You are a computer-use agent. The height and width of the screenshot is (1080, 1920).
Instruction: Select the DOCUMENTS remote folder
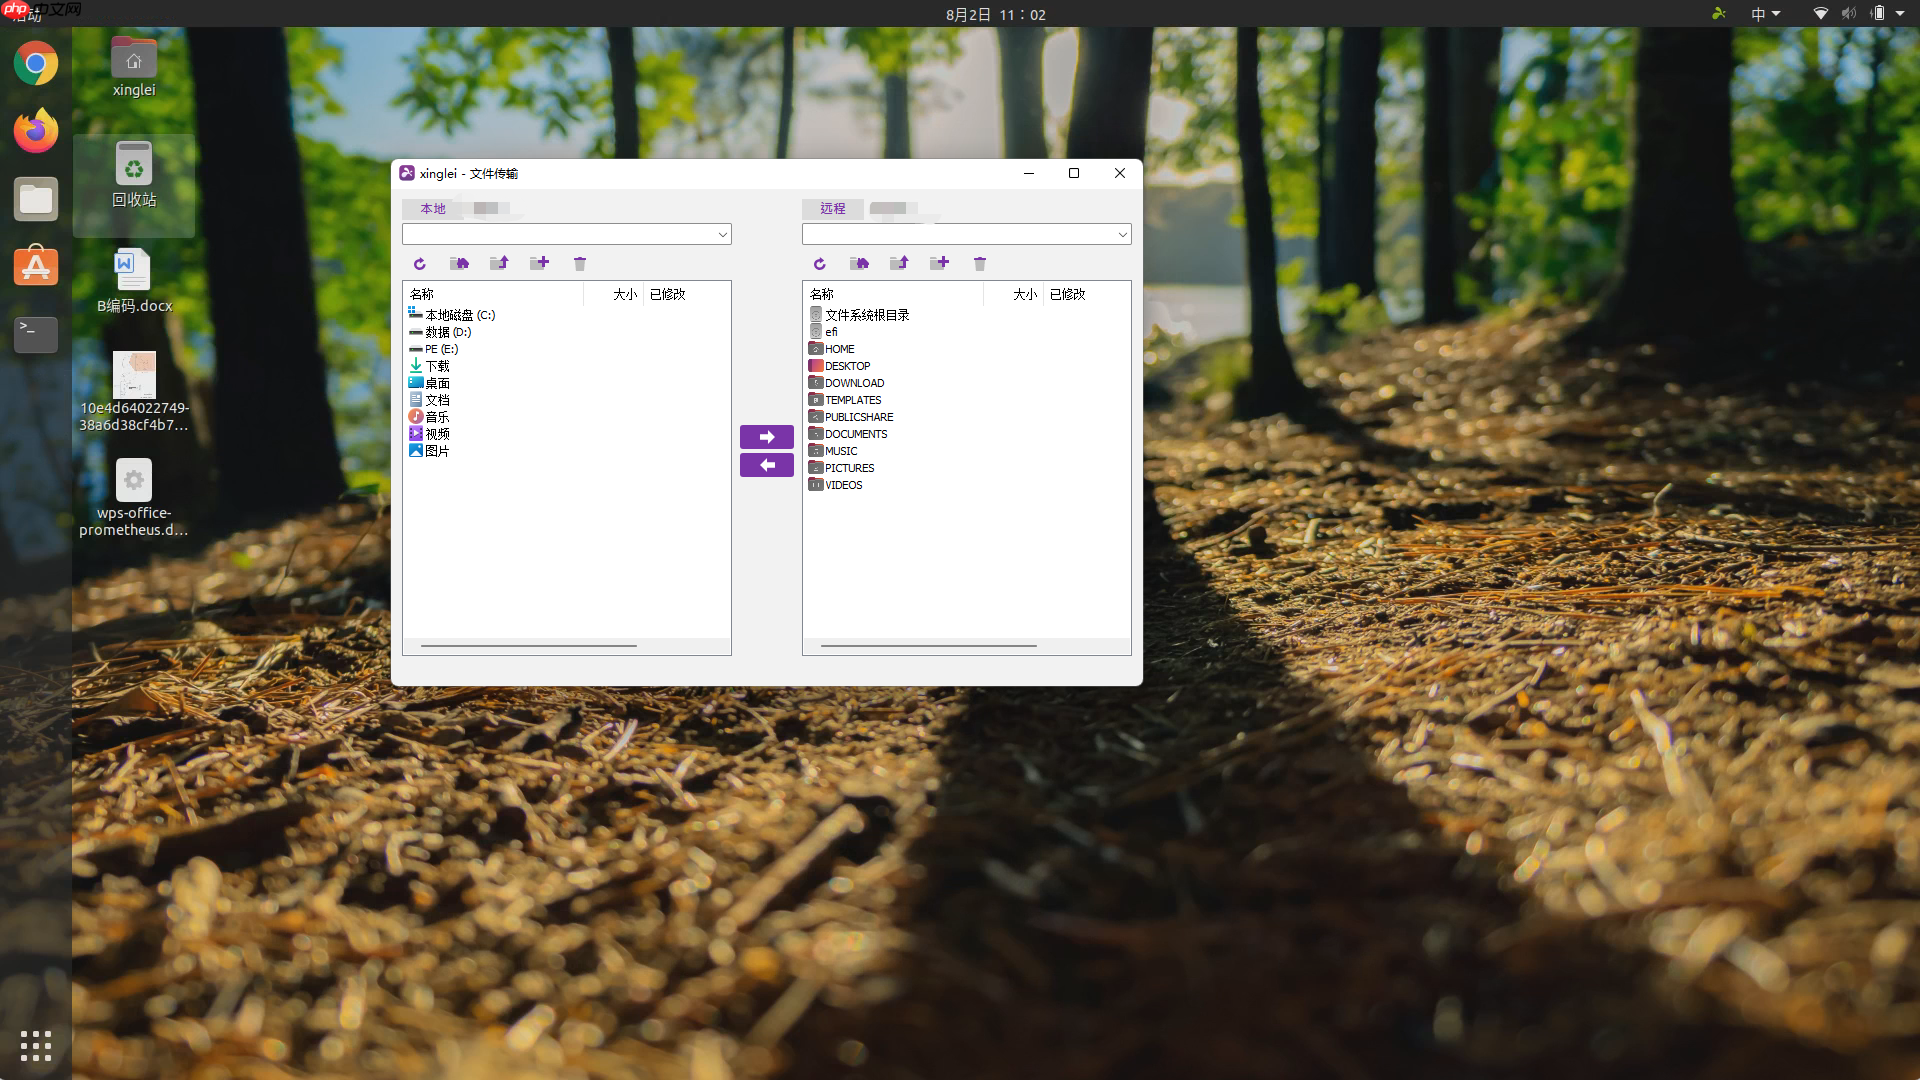point(855,434)
